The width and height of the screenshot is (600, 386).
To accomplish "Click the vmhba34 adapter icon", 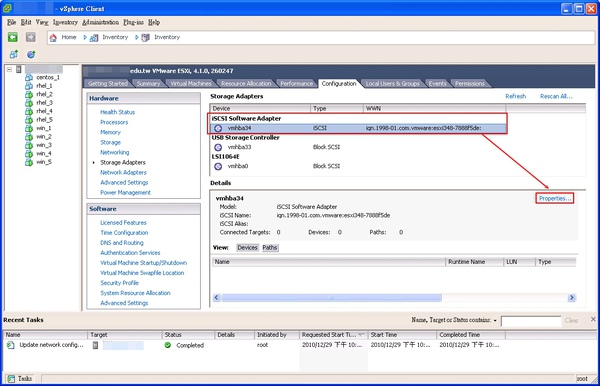I will (x=218, y=128).
